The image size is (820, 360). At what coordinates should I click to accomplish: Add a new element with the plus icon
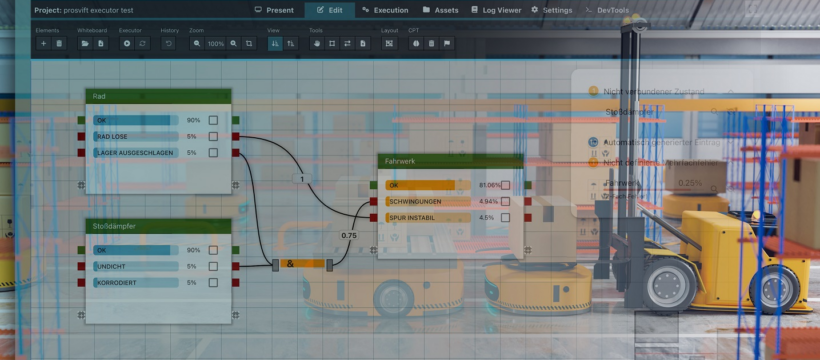click(44, 43)
